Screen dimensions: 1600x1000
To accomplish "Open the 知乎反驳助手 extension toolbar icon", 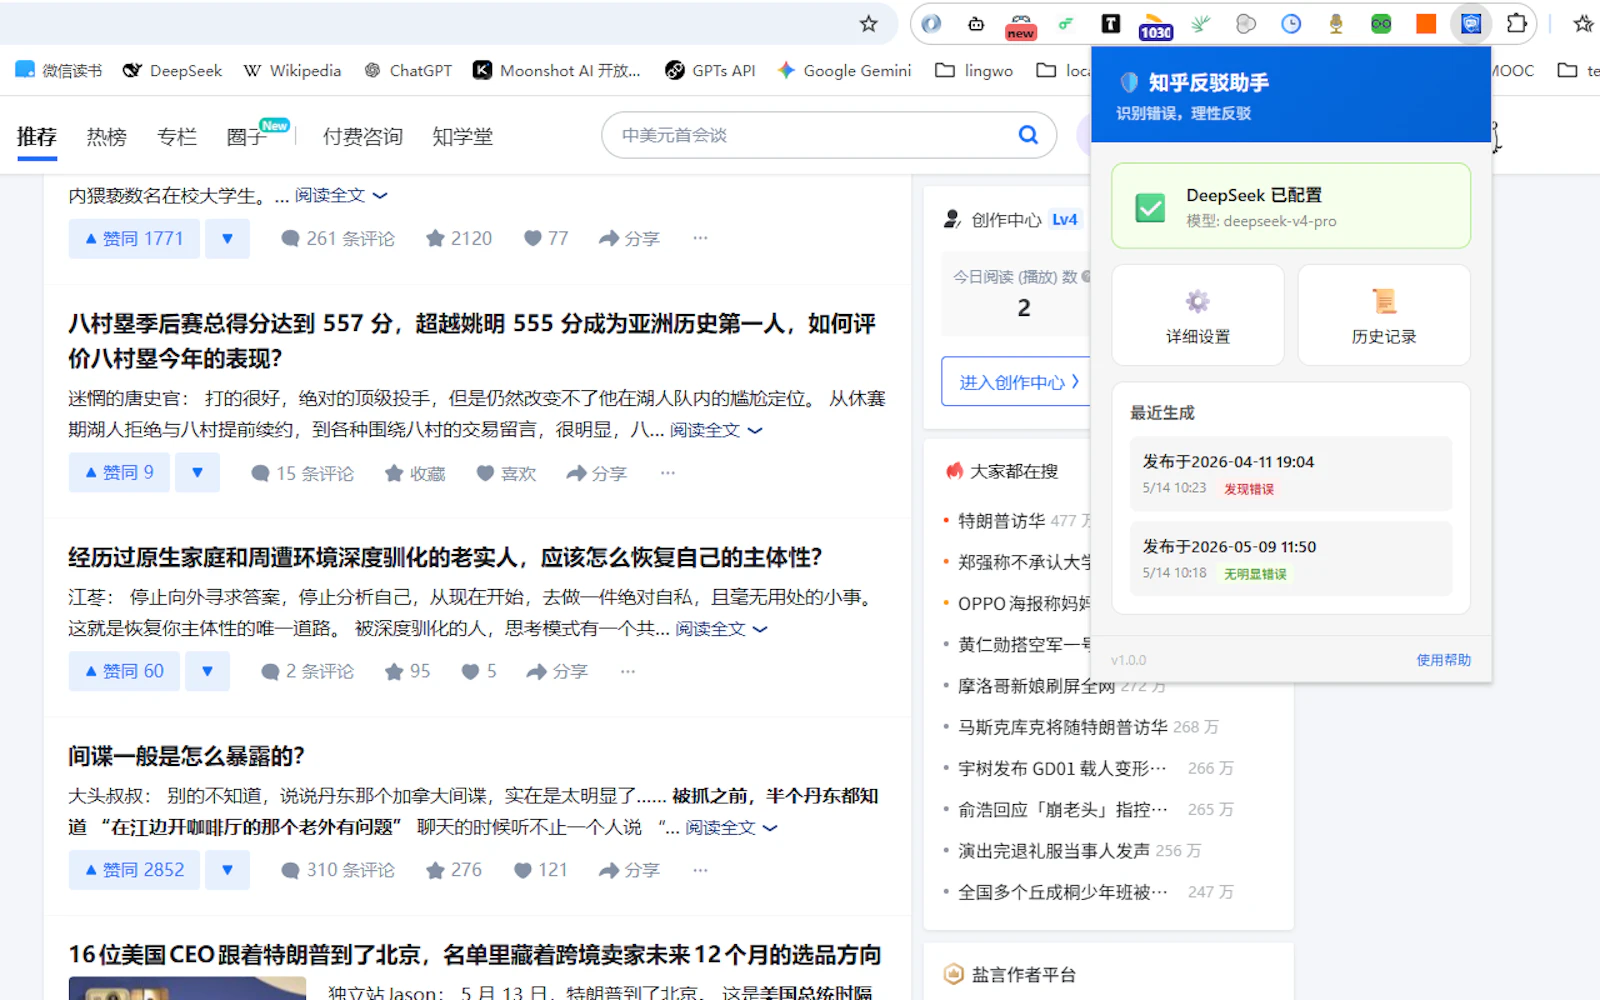I will point(1471,24).
